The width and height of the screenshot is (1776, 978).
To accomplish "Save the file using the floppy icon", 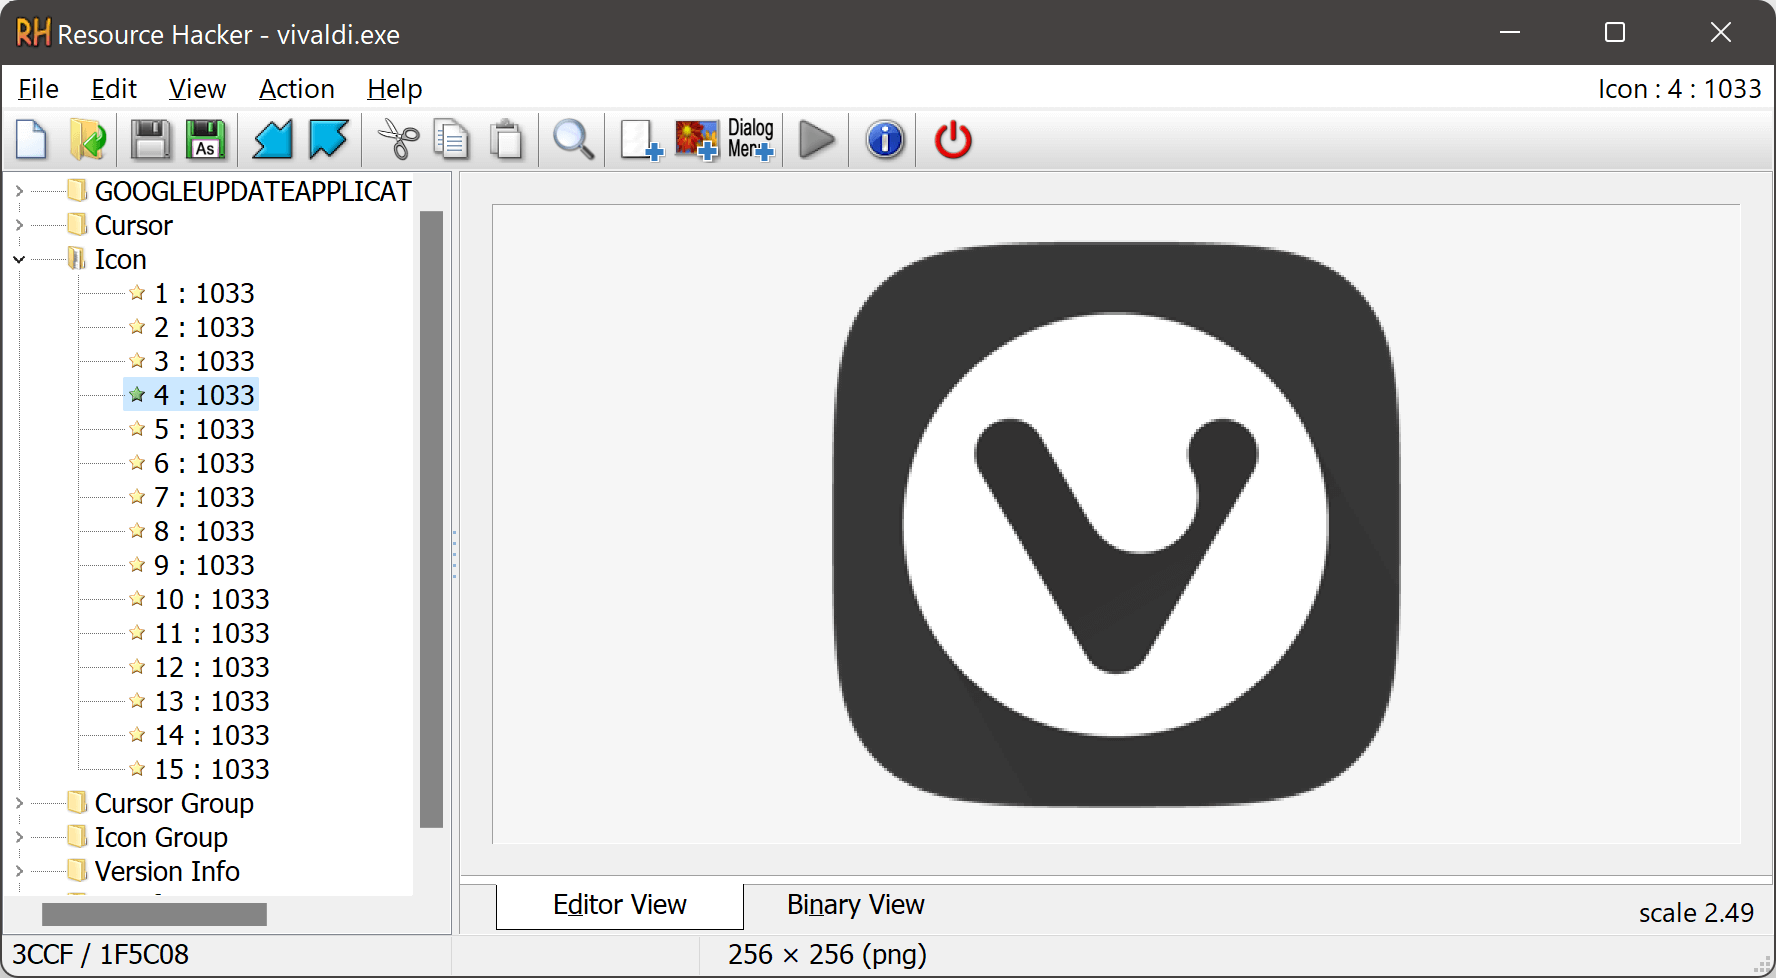I will [x=151, y=140].
